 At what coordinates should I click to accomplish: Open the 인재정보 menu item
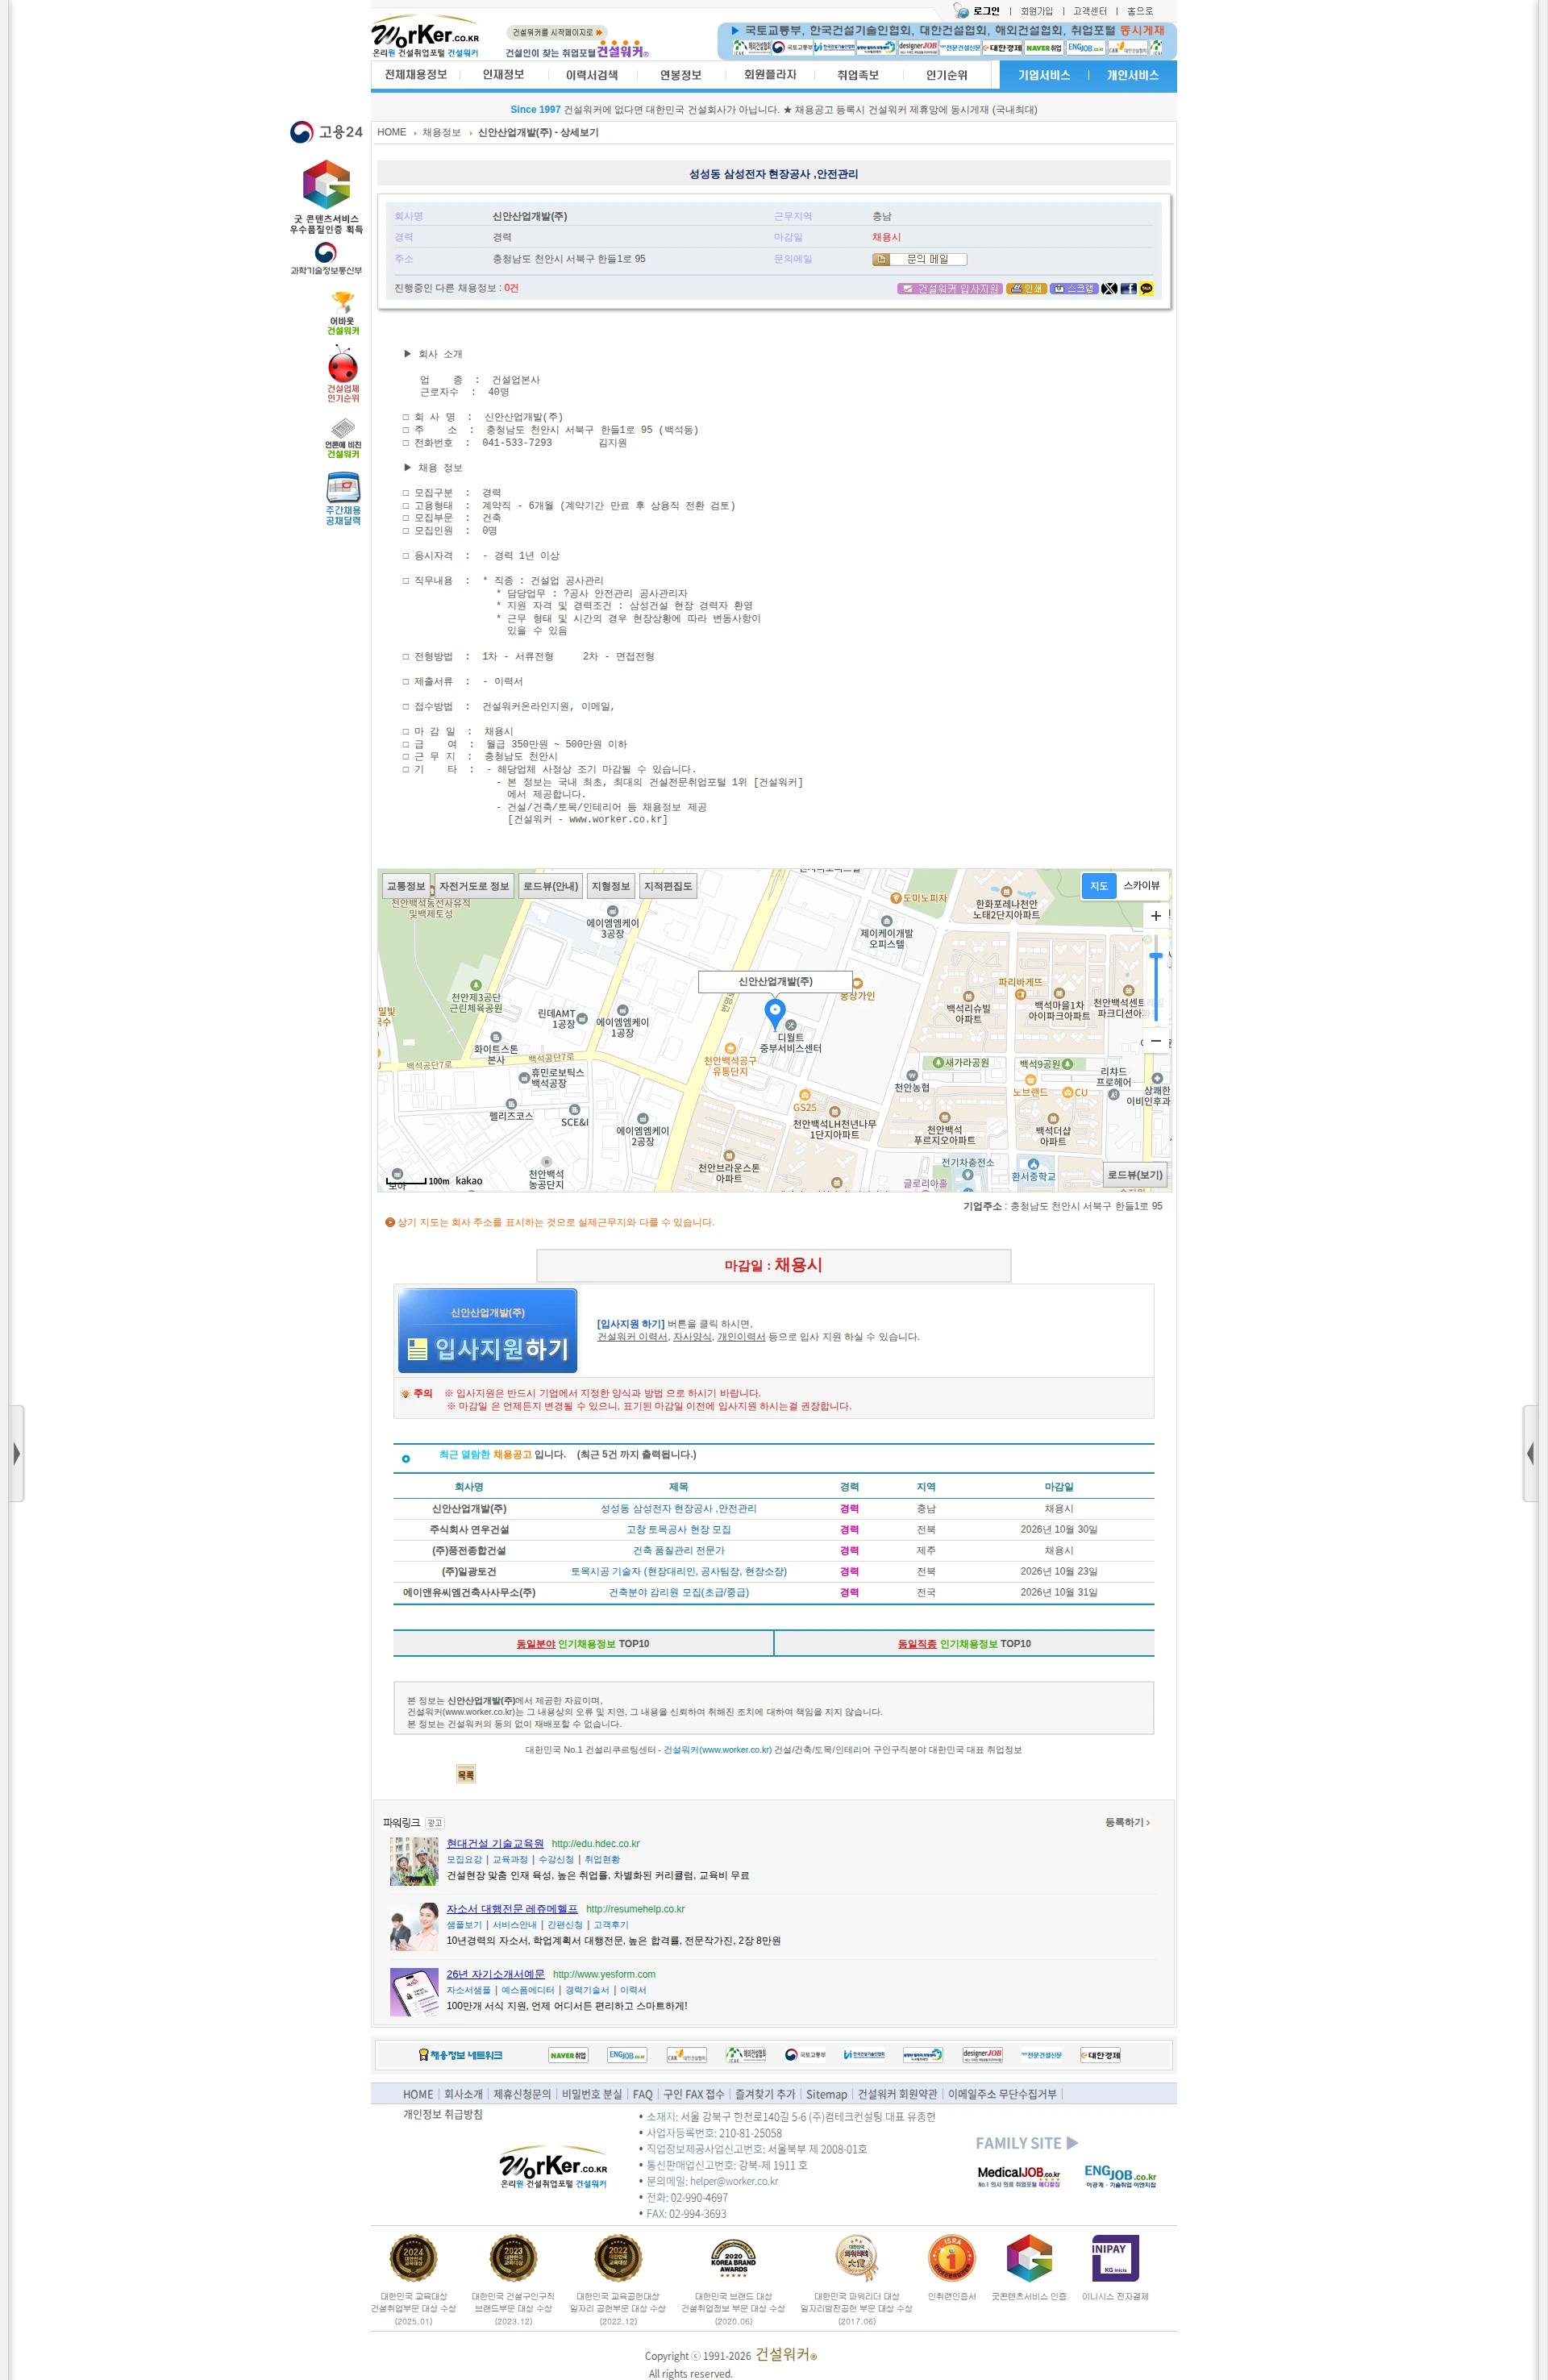pyautogui.click(x=503, y=75)
